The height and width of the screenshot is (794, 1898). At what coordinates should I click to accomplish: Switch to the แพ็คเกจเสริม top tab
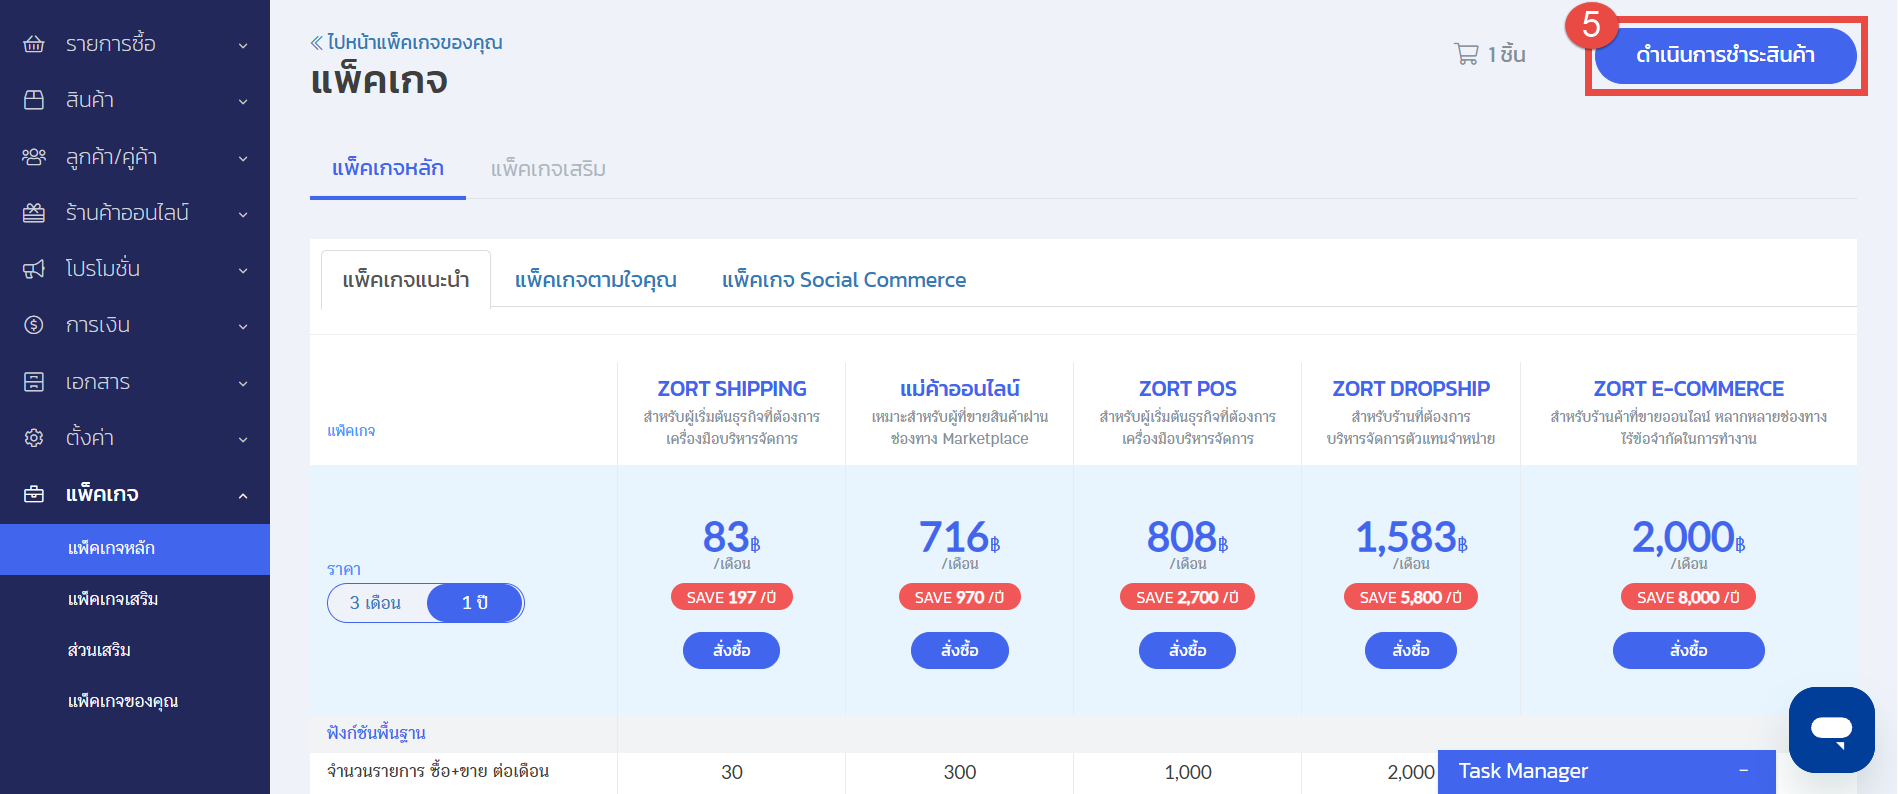(x=548, y=169)
